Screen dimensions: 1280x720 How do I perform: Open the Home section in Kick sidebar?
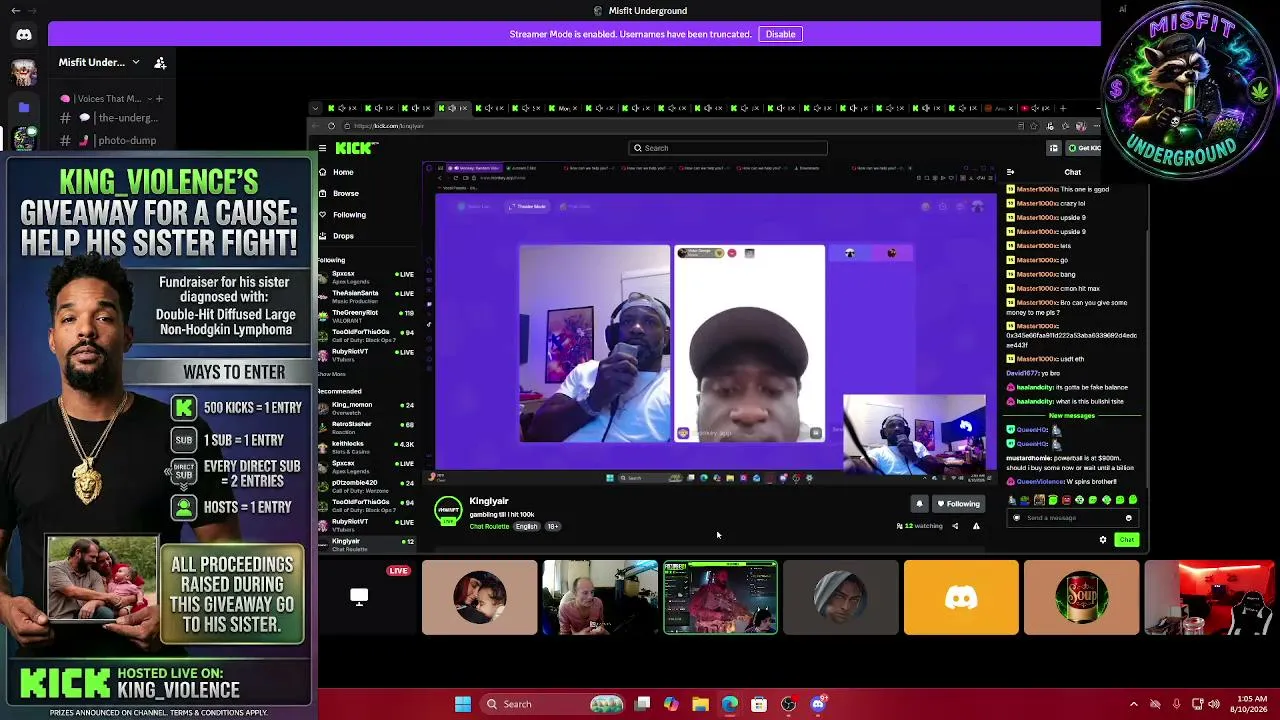coord(342,172)
